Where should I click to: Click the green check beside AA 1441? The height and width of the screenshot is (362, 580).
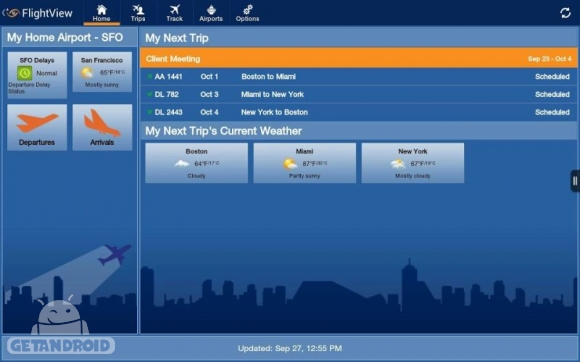click(x=149, y=77)
